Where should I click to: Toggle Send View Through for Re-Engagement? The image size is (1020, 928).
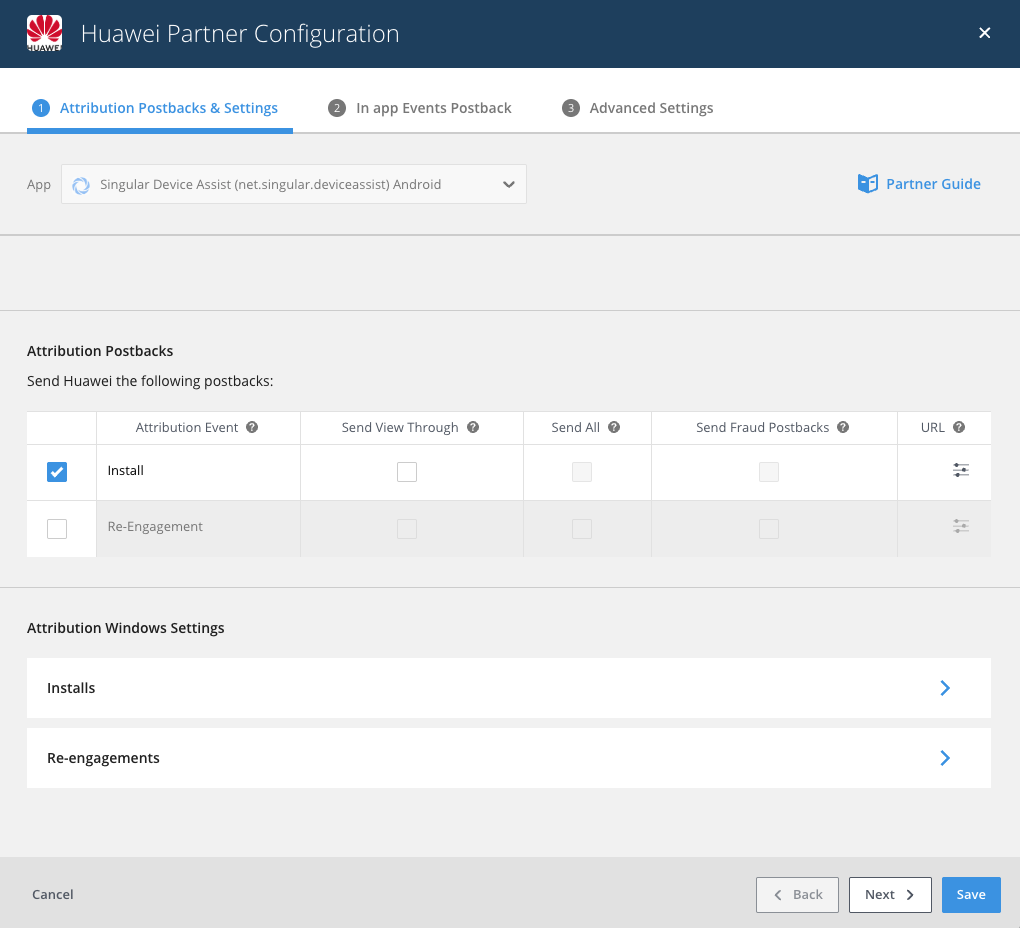point(407,529)
